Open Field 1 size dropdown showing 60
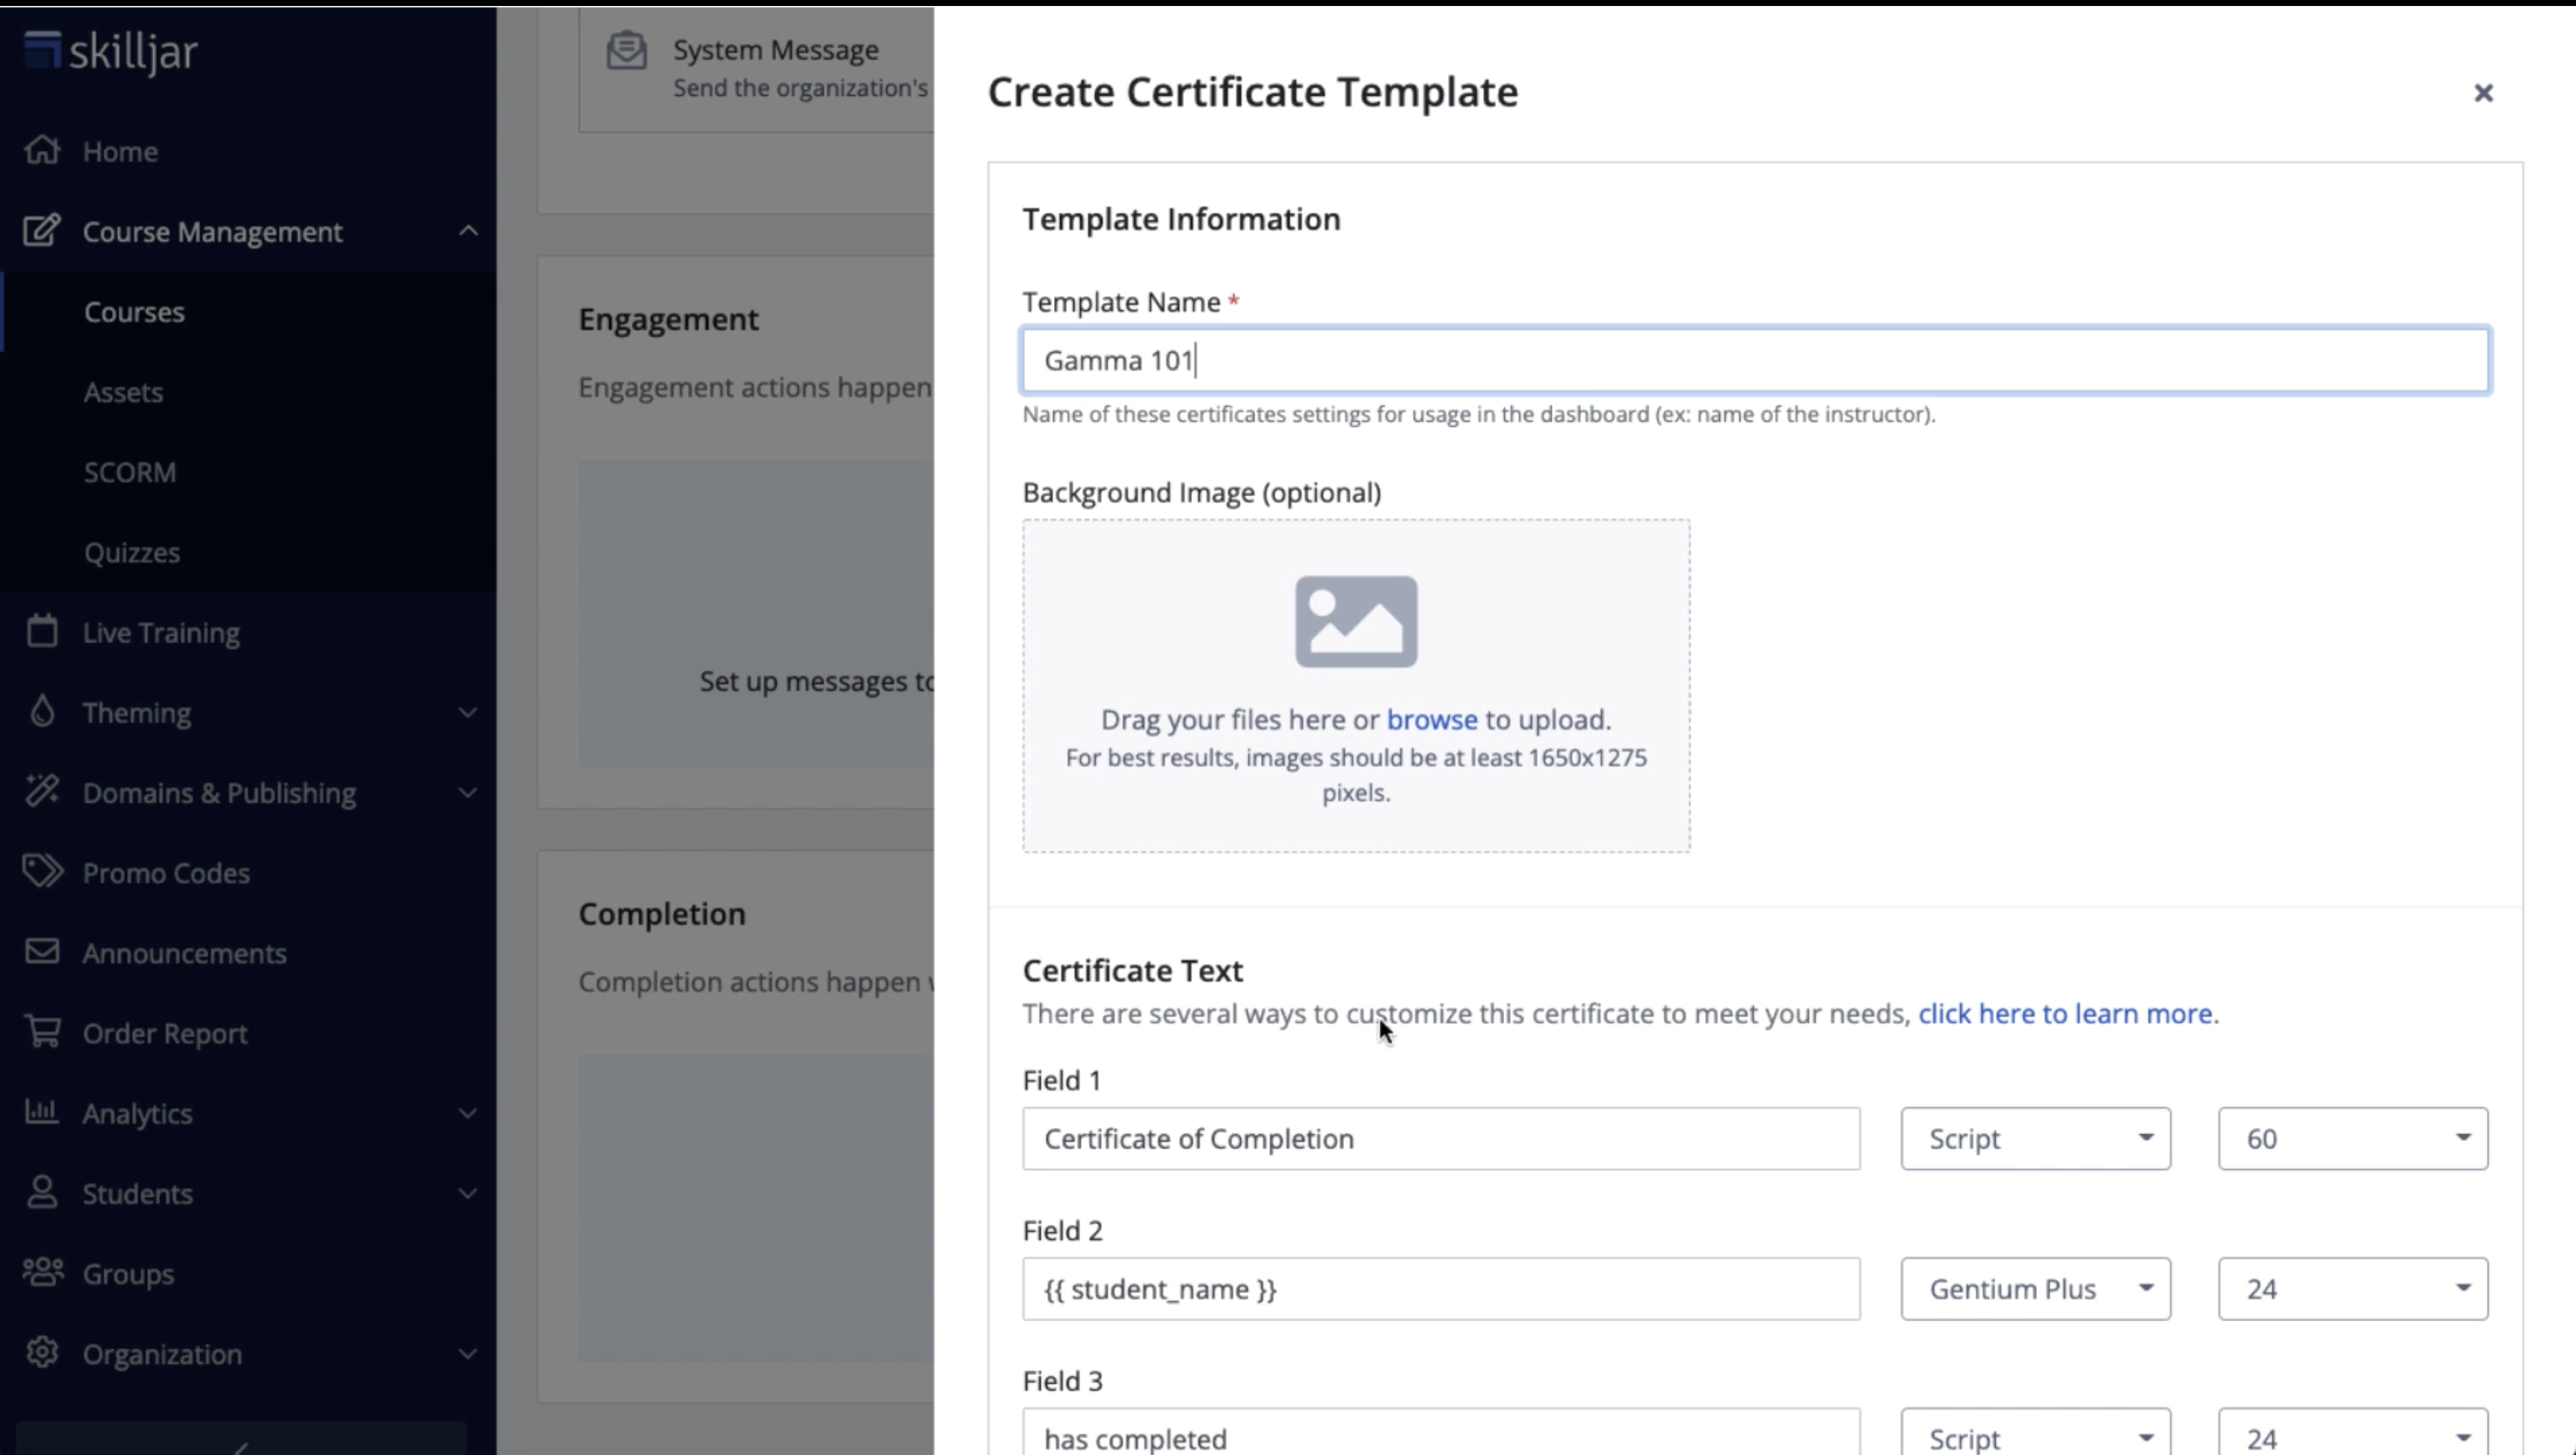 tap(2351, 1138)
